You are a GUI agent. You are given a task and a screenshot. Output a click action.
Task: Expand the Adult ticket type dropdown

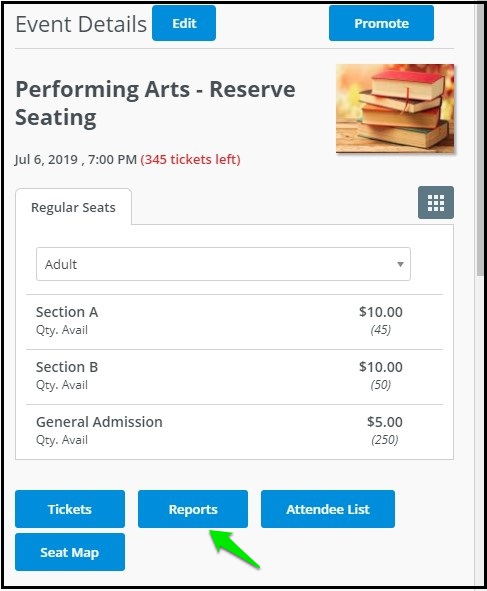point(223,264)
